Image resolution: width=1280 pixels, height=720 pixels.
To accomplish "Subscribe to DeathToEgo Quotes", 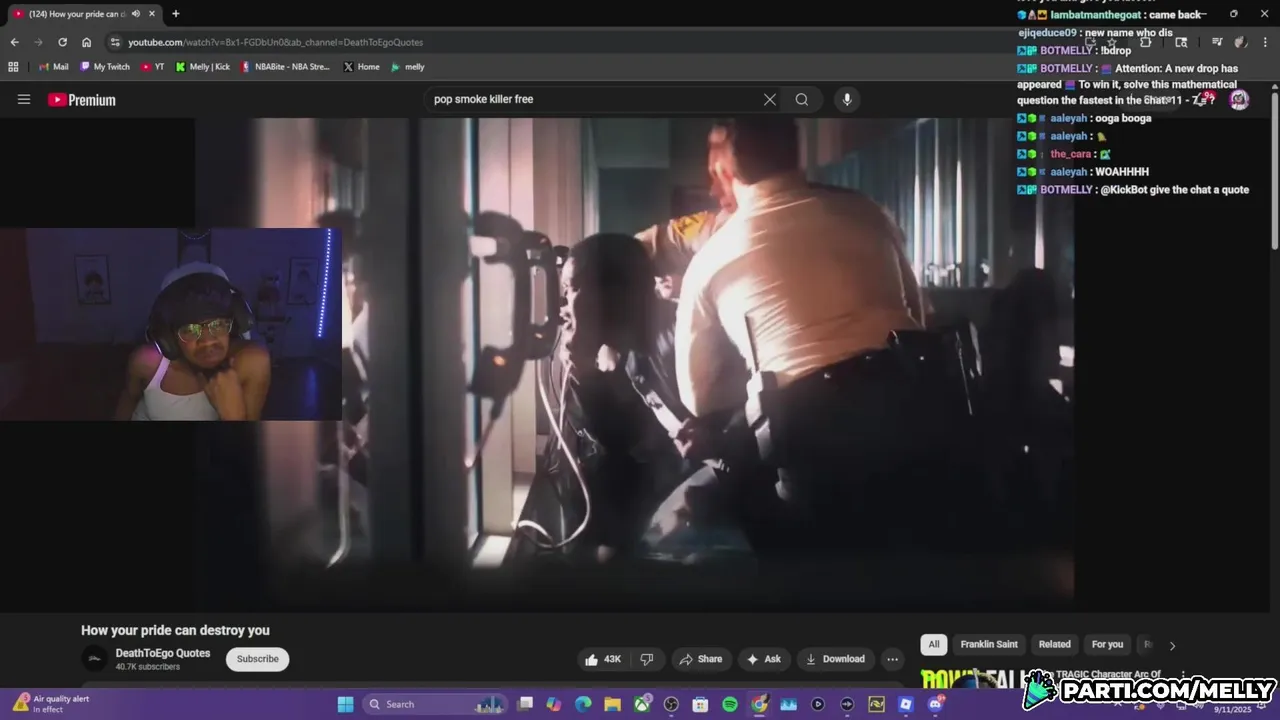I will click(x=257, y=659).
